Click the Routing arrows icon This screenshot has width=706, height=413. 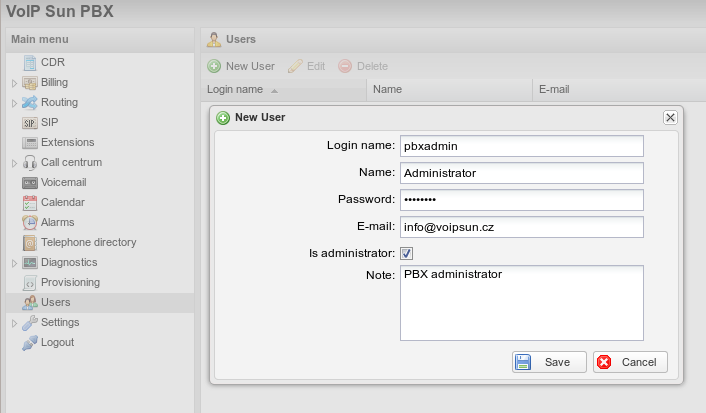click(x=30, y=103)
